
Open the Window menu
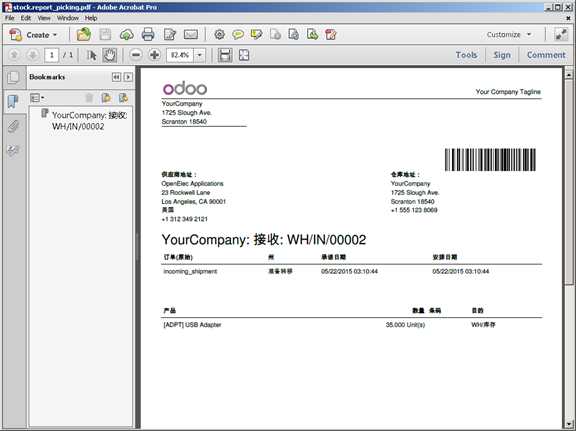point(68,18)
